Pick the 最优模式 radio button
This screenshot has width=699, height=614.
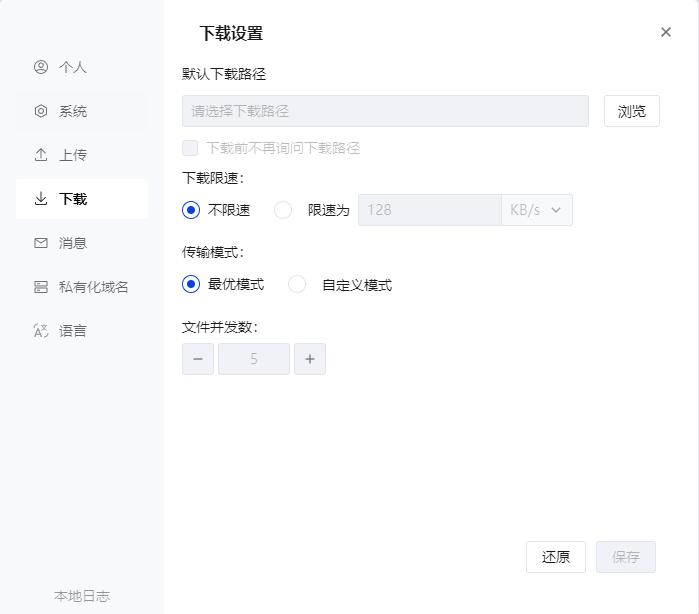click(x=191, y=284)
